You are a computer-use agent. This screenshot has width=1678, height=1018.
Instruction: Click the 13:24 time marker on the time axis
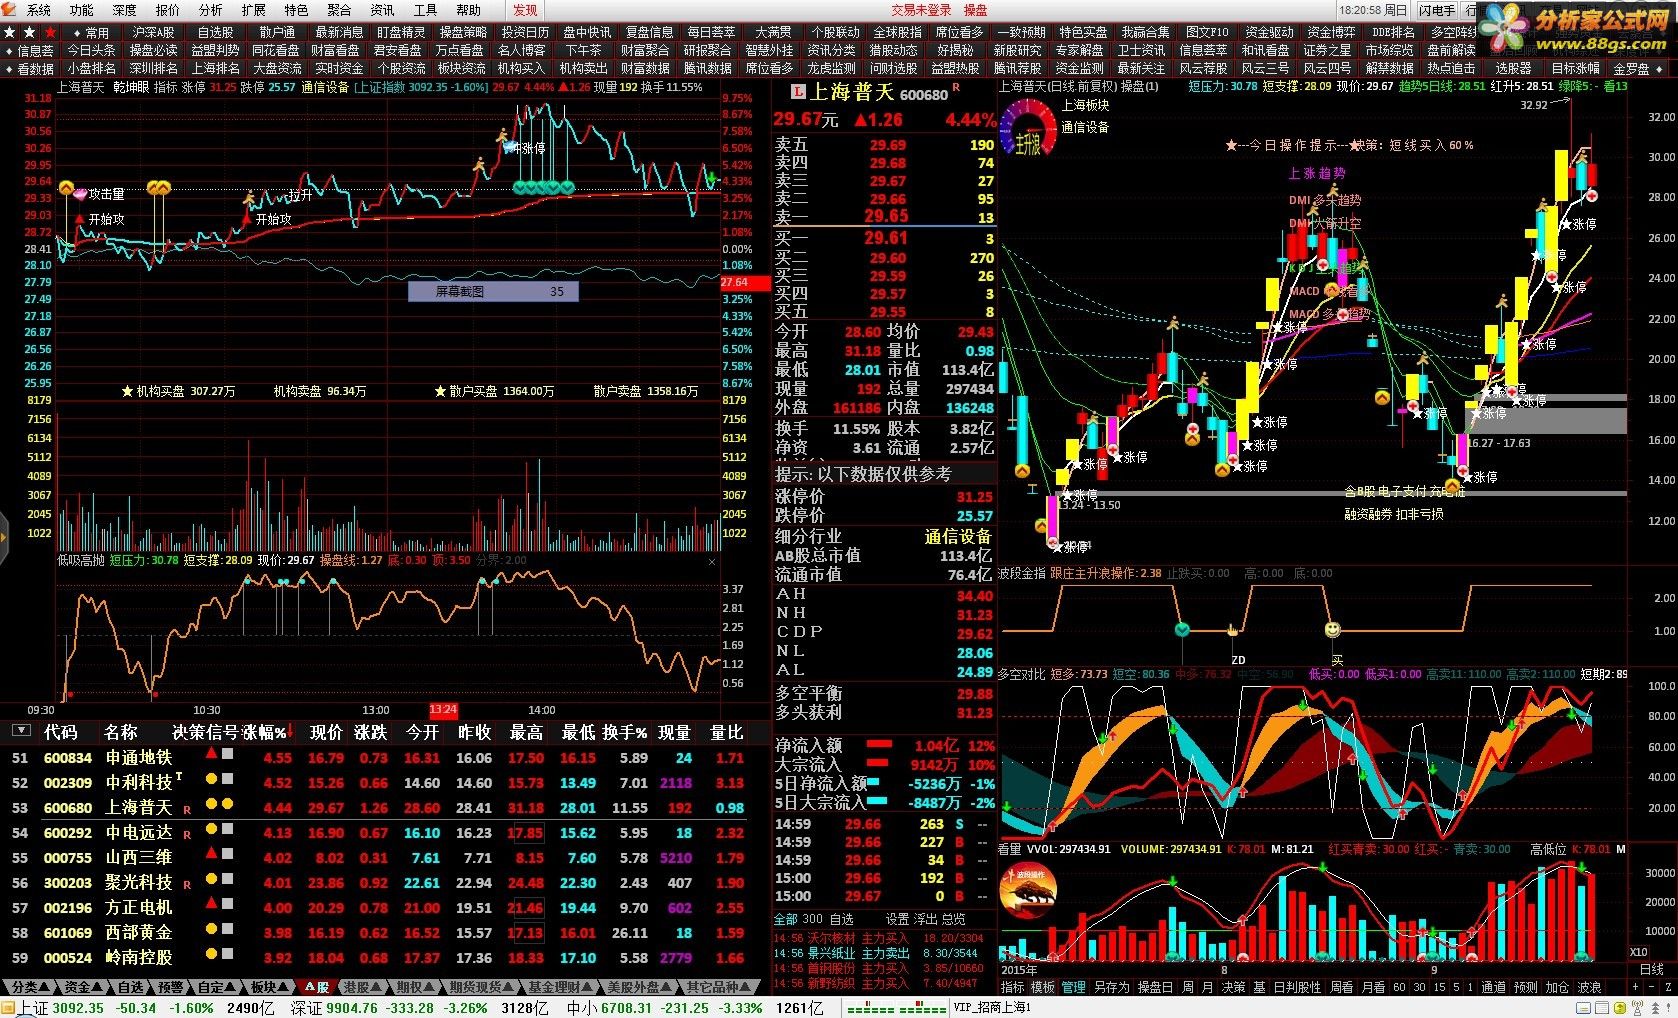pyautogui.click(x=443, y=710)
